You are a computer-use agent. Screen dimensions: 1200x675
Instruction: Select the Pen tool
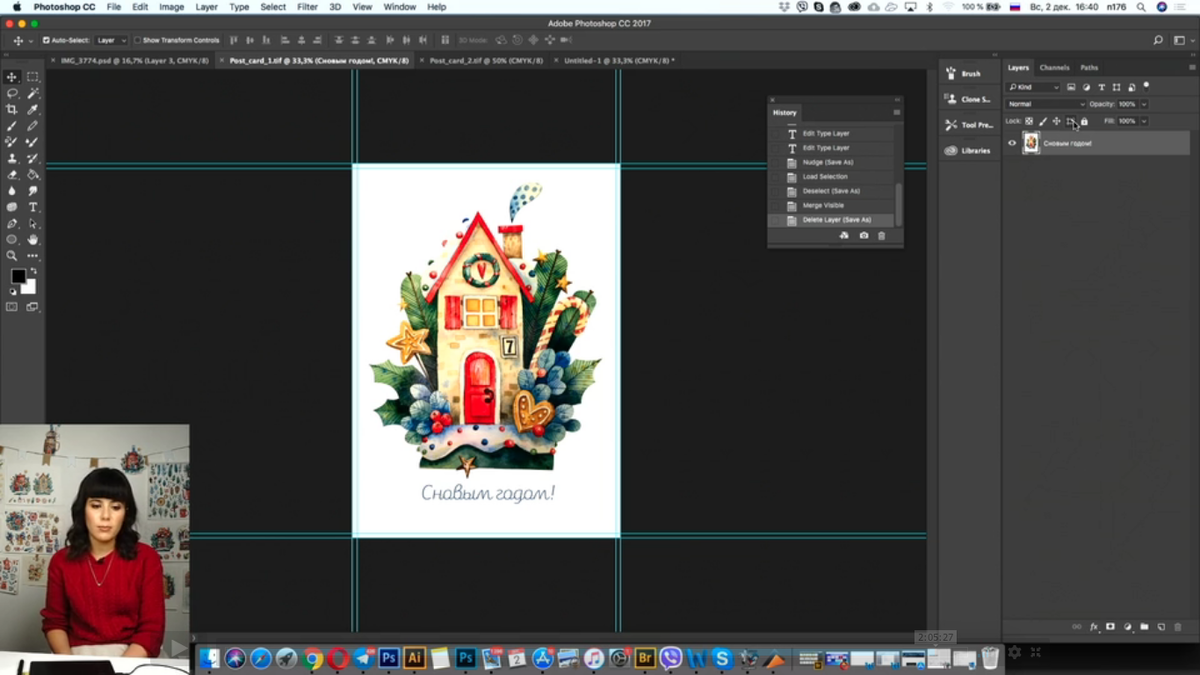(x=12, y=223)
